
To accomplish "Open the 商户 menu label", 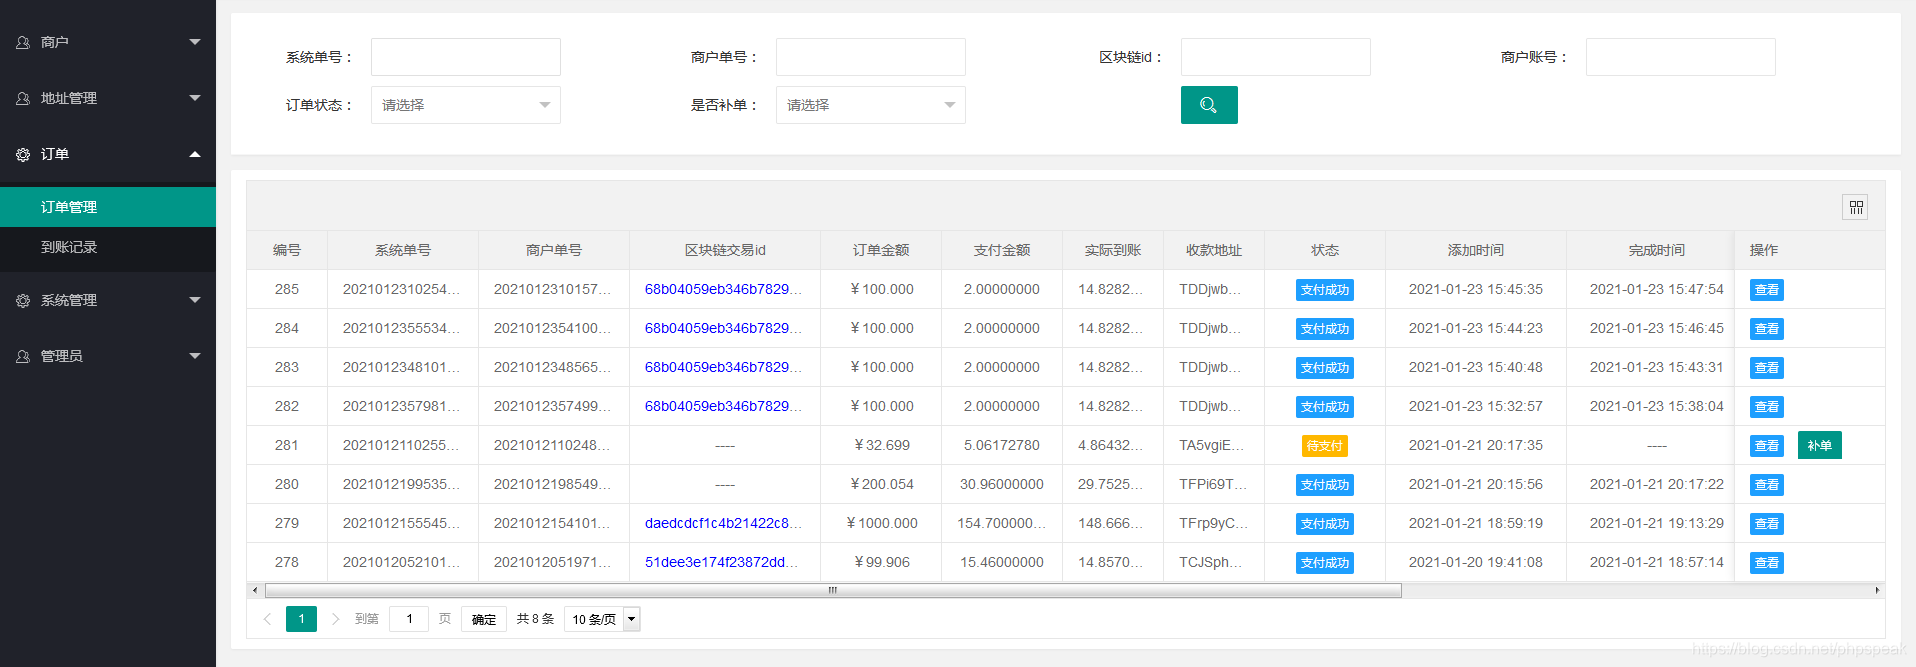I will 55,42.
